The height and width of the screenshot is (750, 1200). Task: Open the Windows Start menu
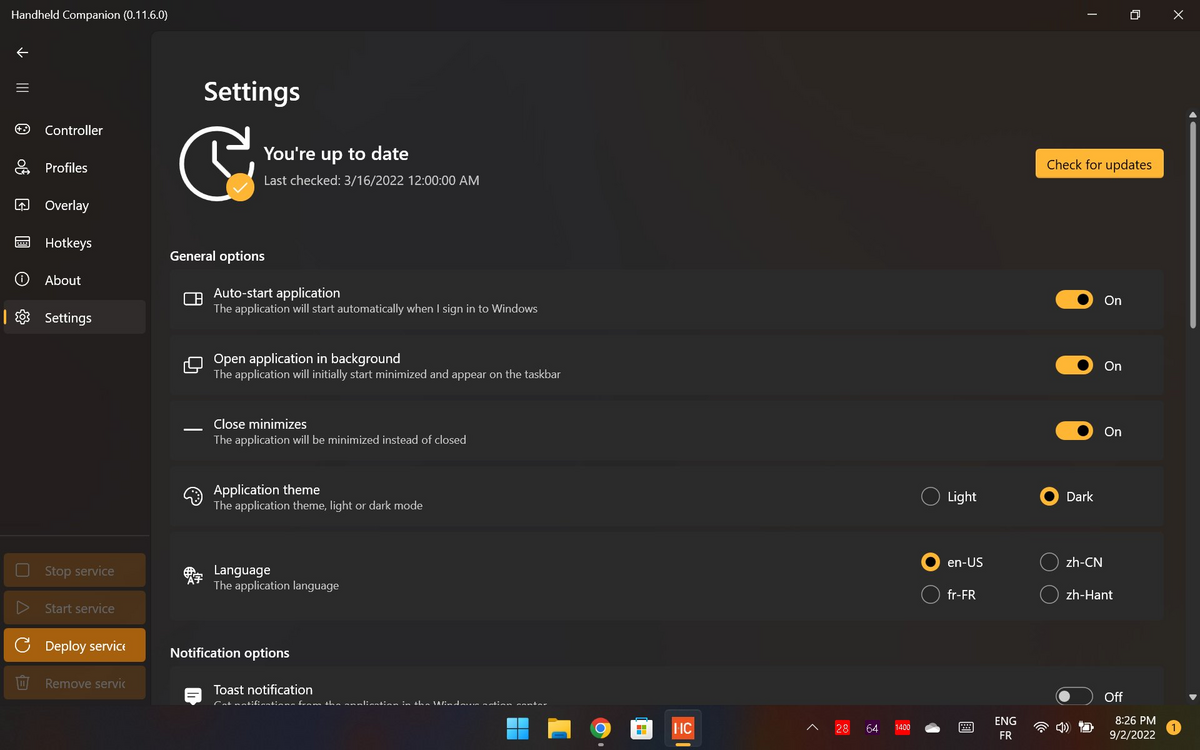pos(517,728)
